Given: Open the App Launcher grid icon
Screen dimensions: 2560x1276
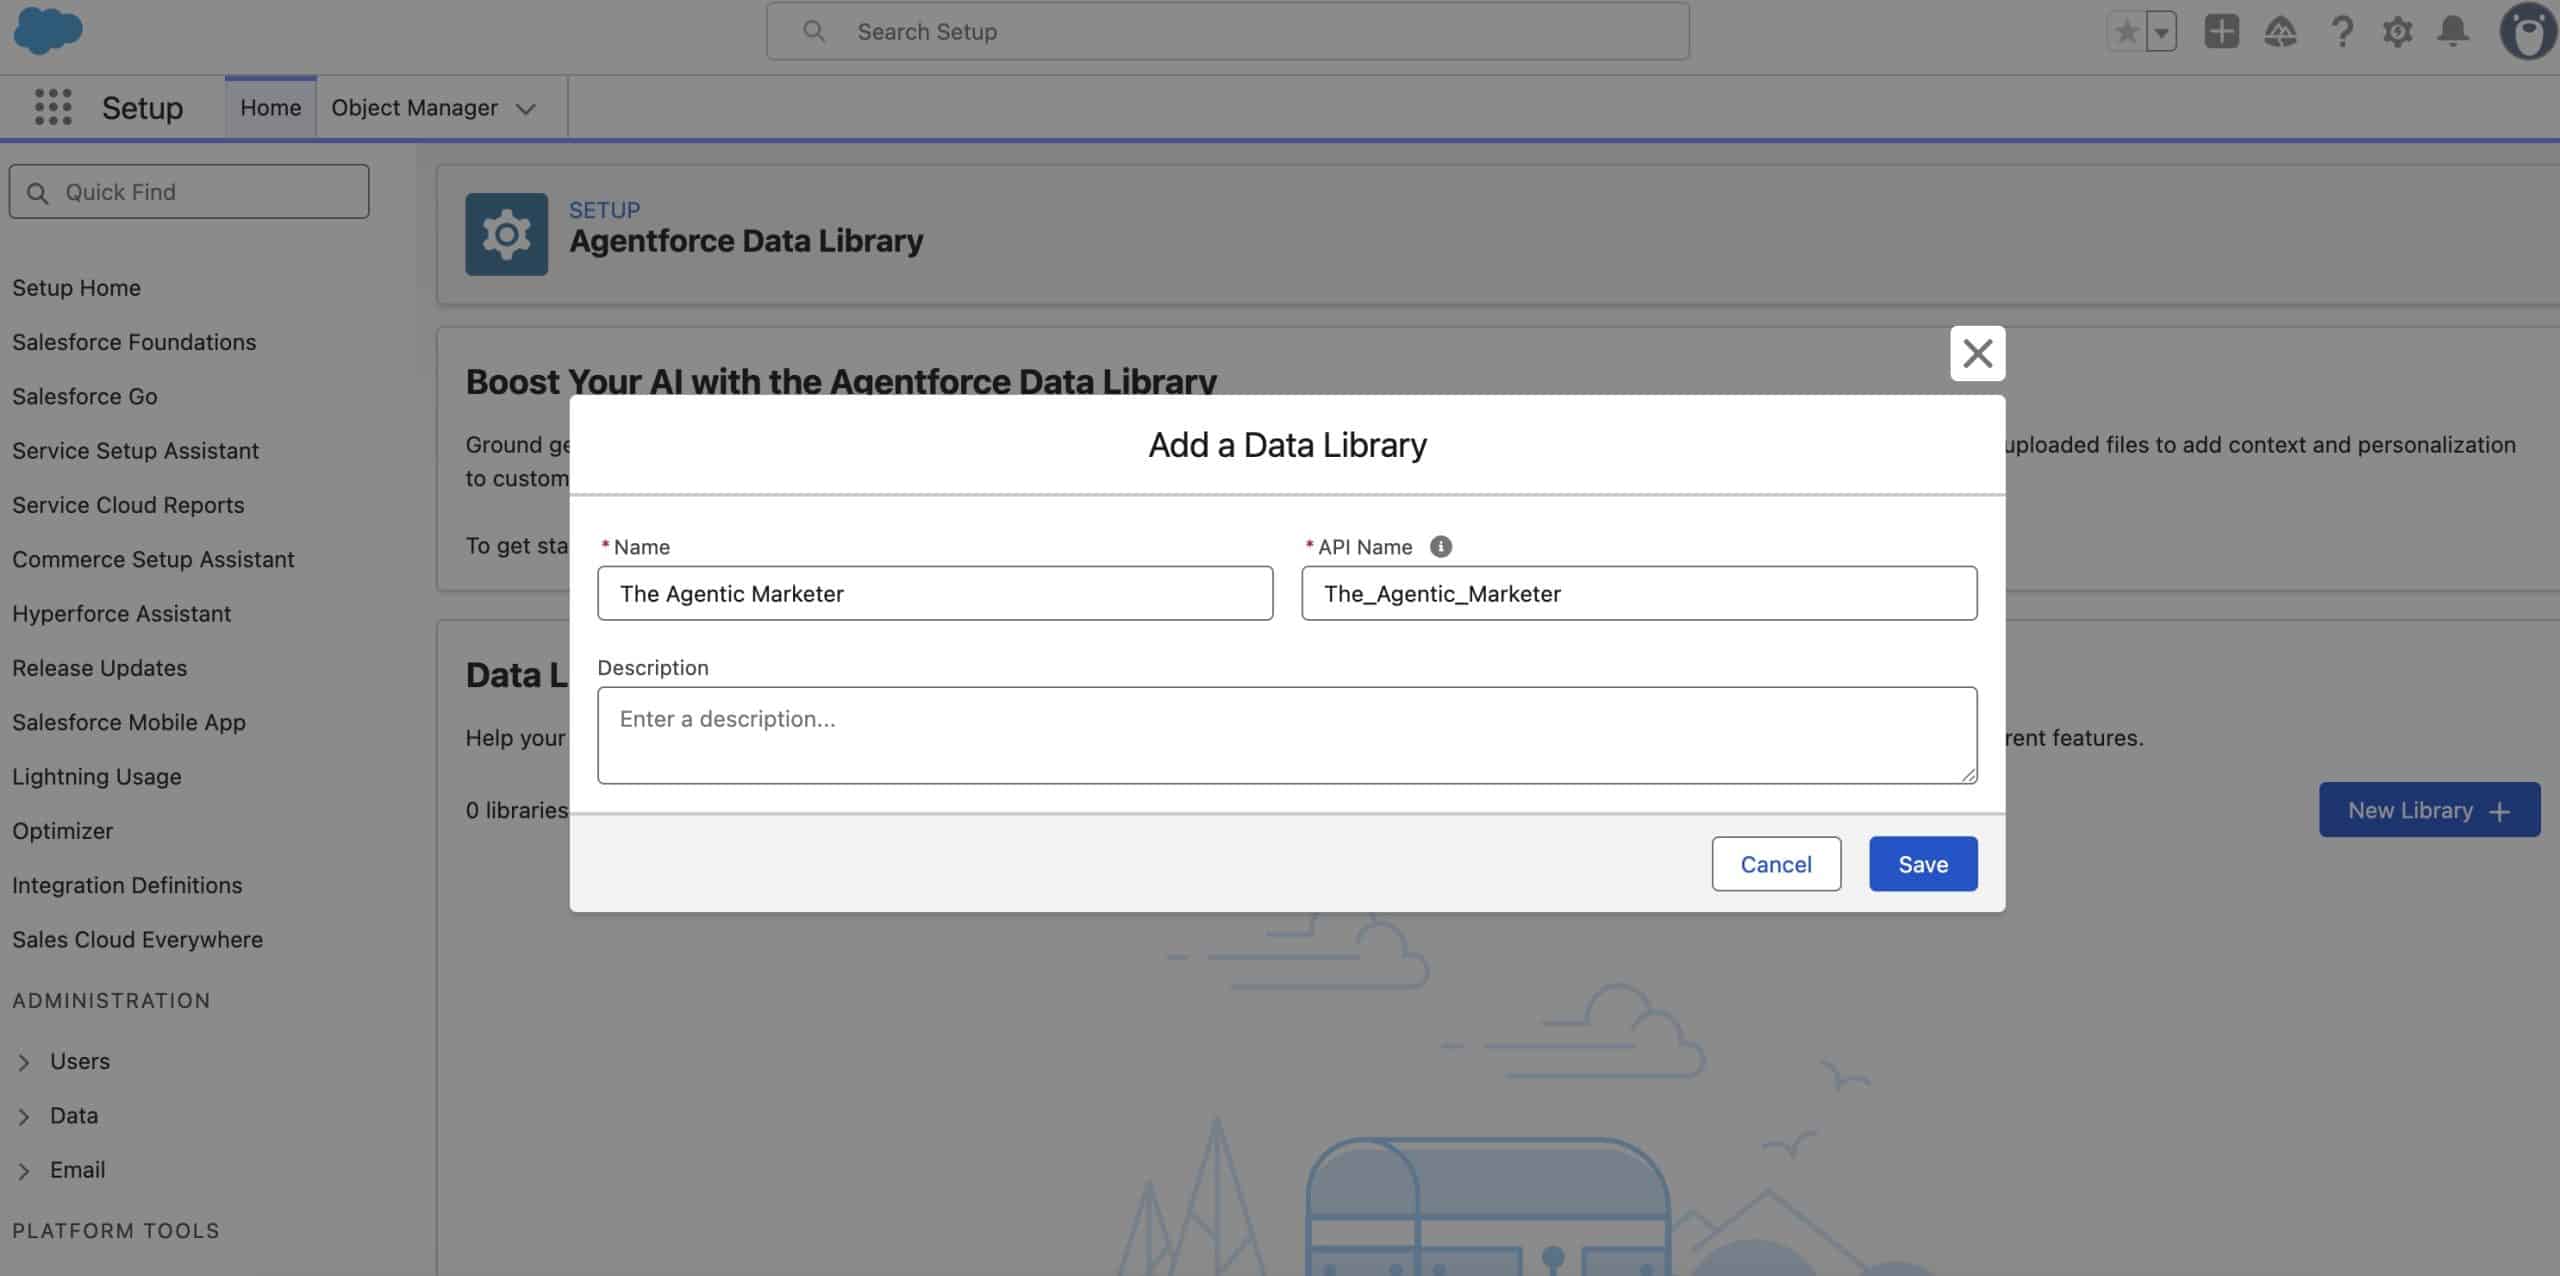Looking at the screenshot, I should (x=53, y=107).
